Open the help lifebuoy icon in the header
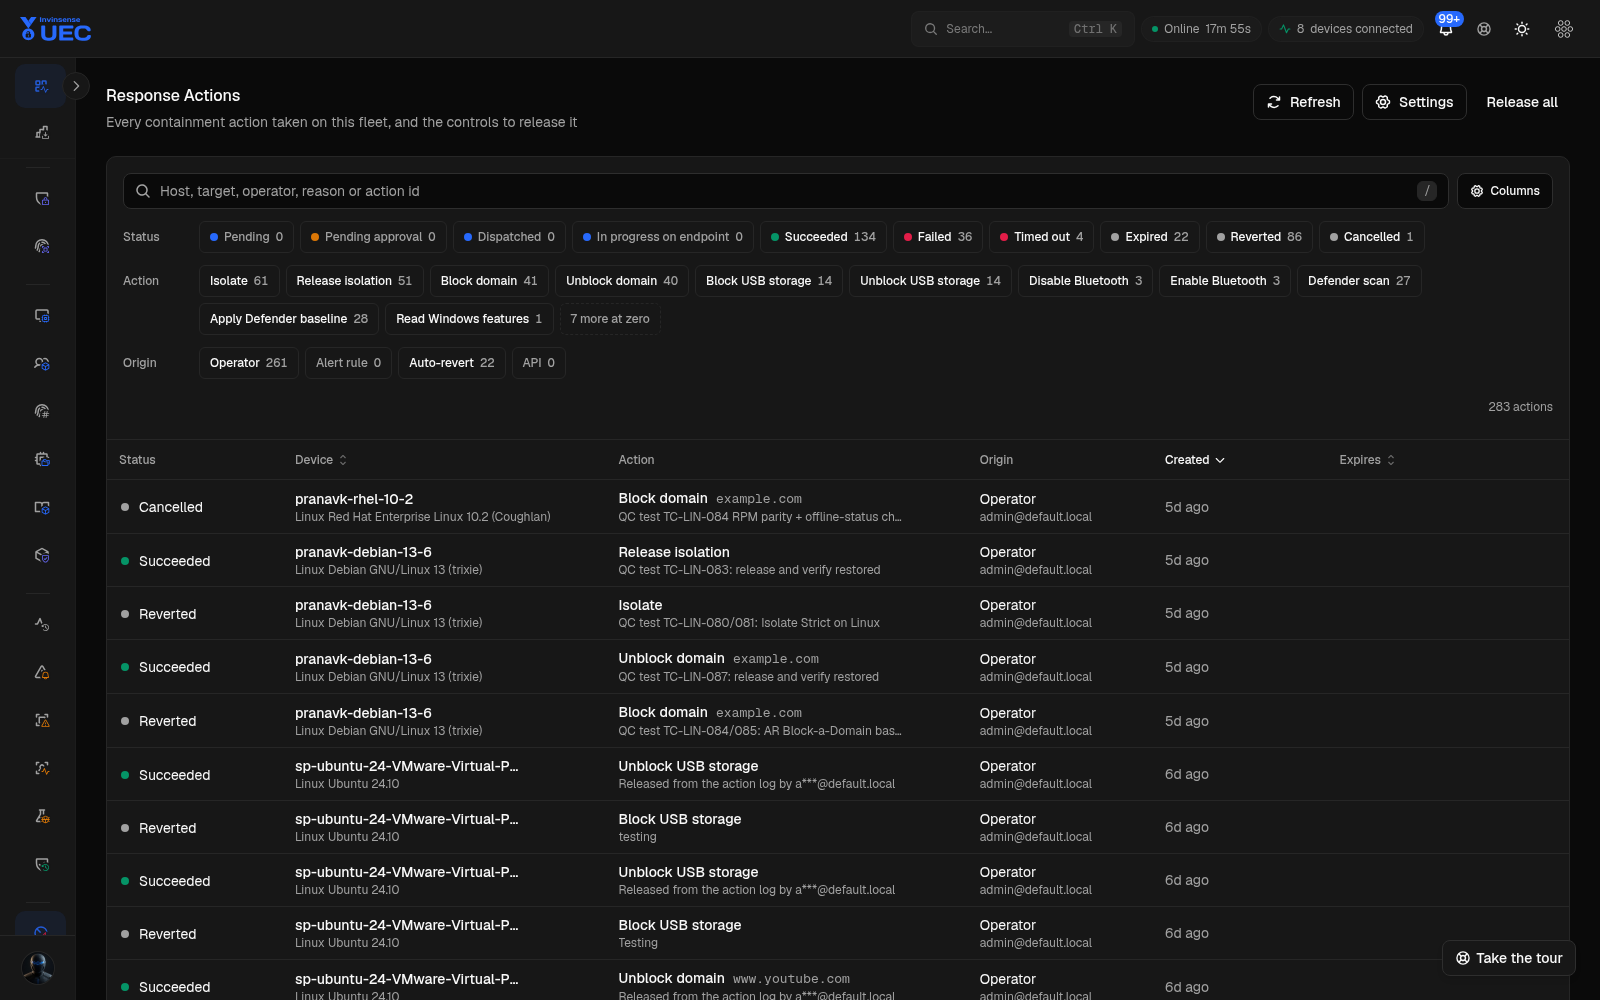 click(x=1484, y=29)
